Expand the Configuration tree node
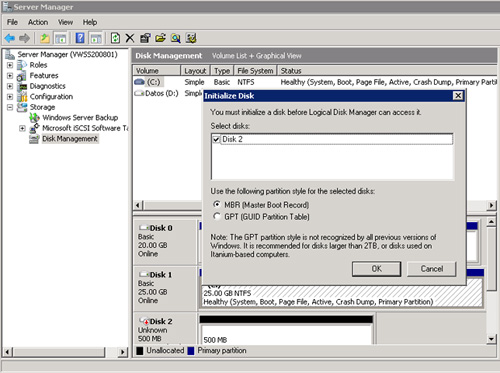500x373 pixels. 10,97
